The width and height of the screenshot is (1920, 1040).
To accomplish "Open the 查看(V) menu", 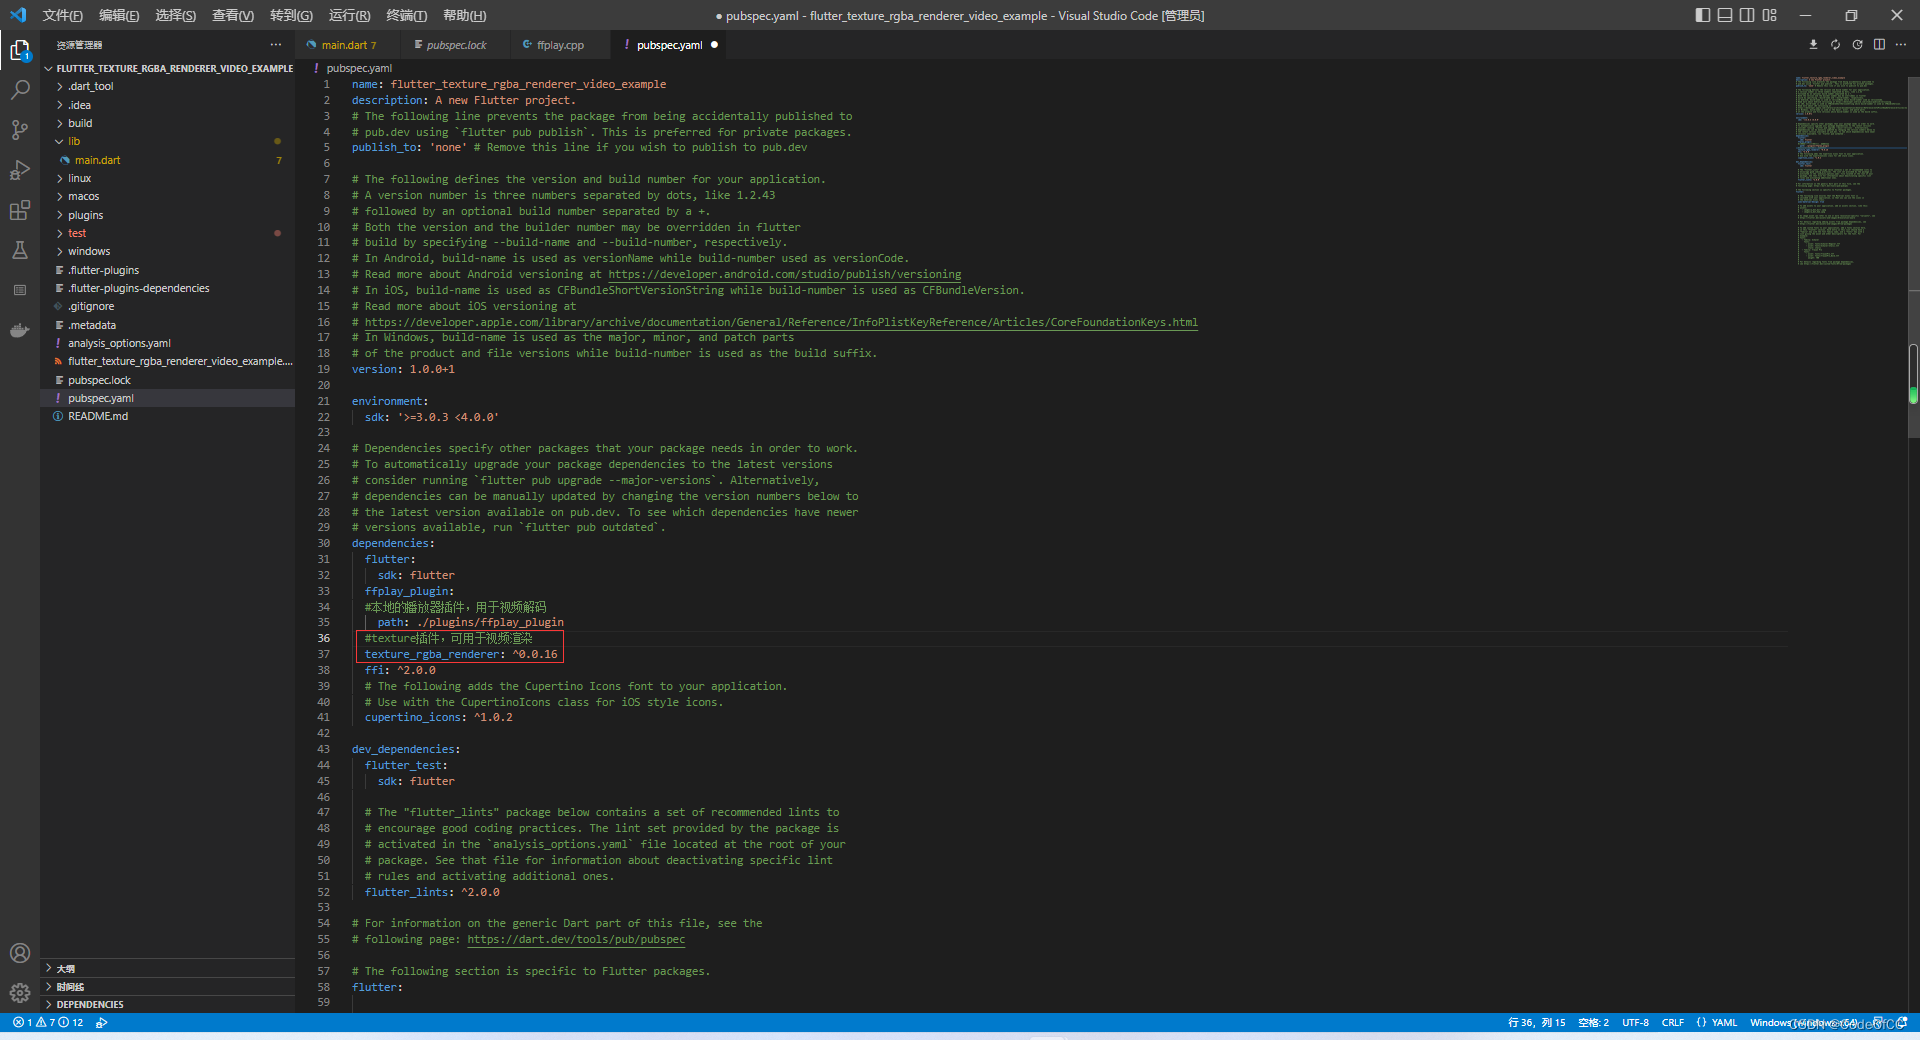I will pos(233,15).
